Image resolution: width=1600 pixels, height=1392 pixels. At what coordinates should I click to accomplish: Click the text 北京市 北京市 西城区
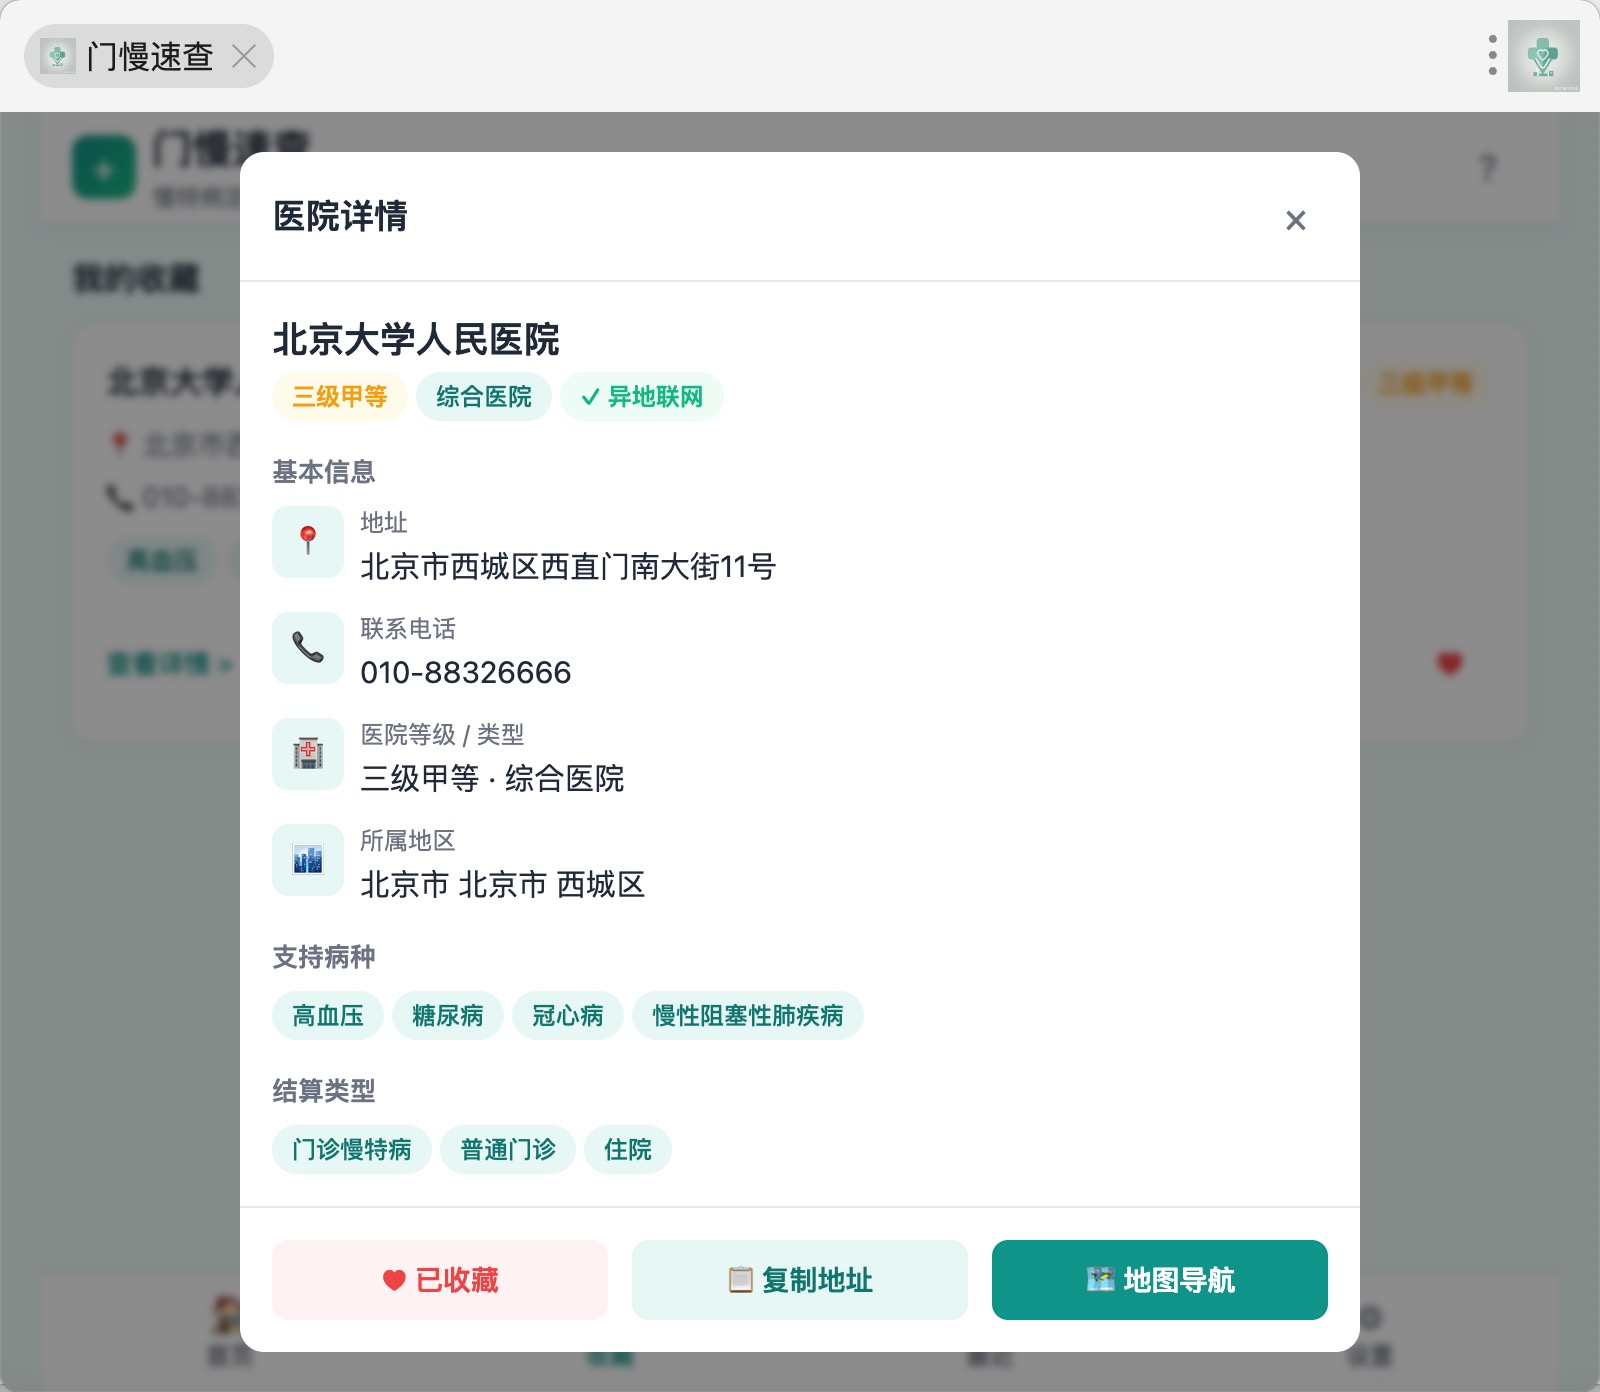tap(502, 885)
